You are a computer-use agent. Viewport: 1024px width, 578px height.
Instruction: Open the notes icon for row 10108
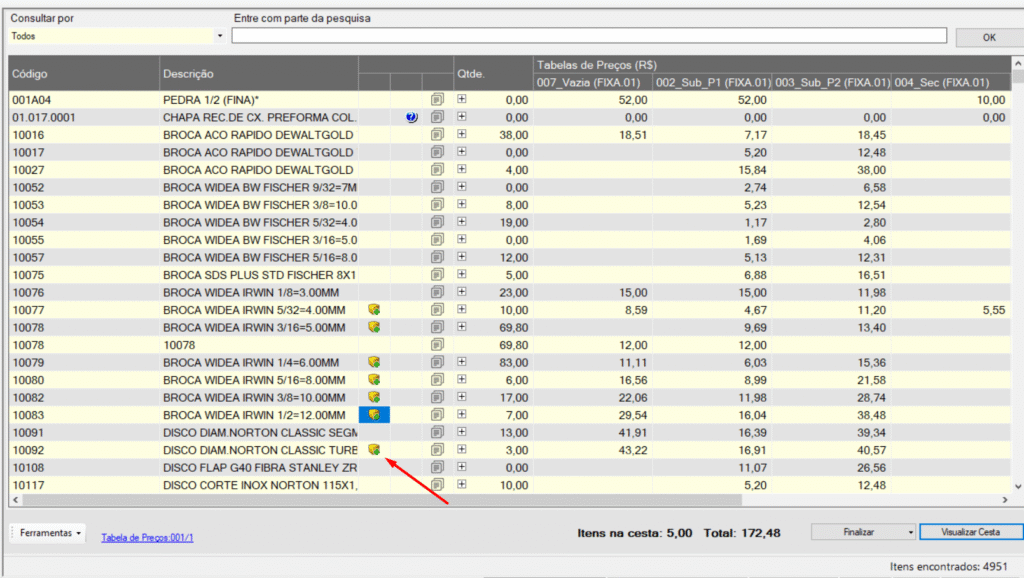[437, 467]
